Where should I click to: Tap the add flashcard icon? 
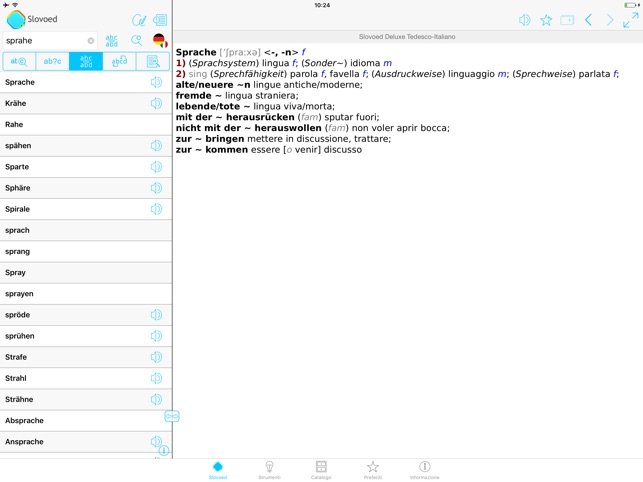(567, 20)
